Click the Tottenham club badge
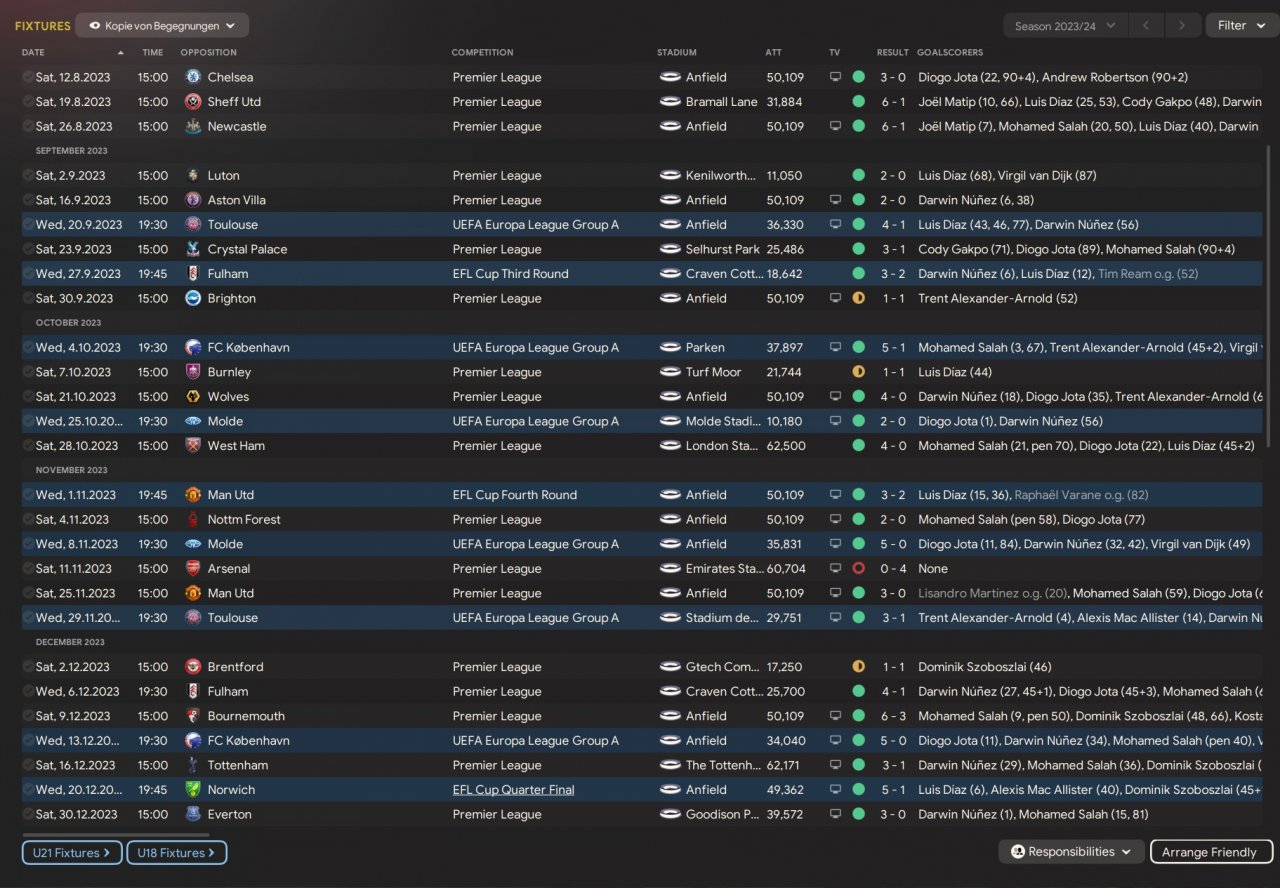 [193, 765]
